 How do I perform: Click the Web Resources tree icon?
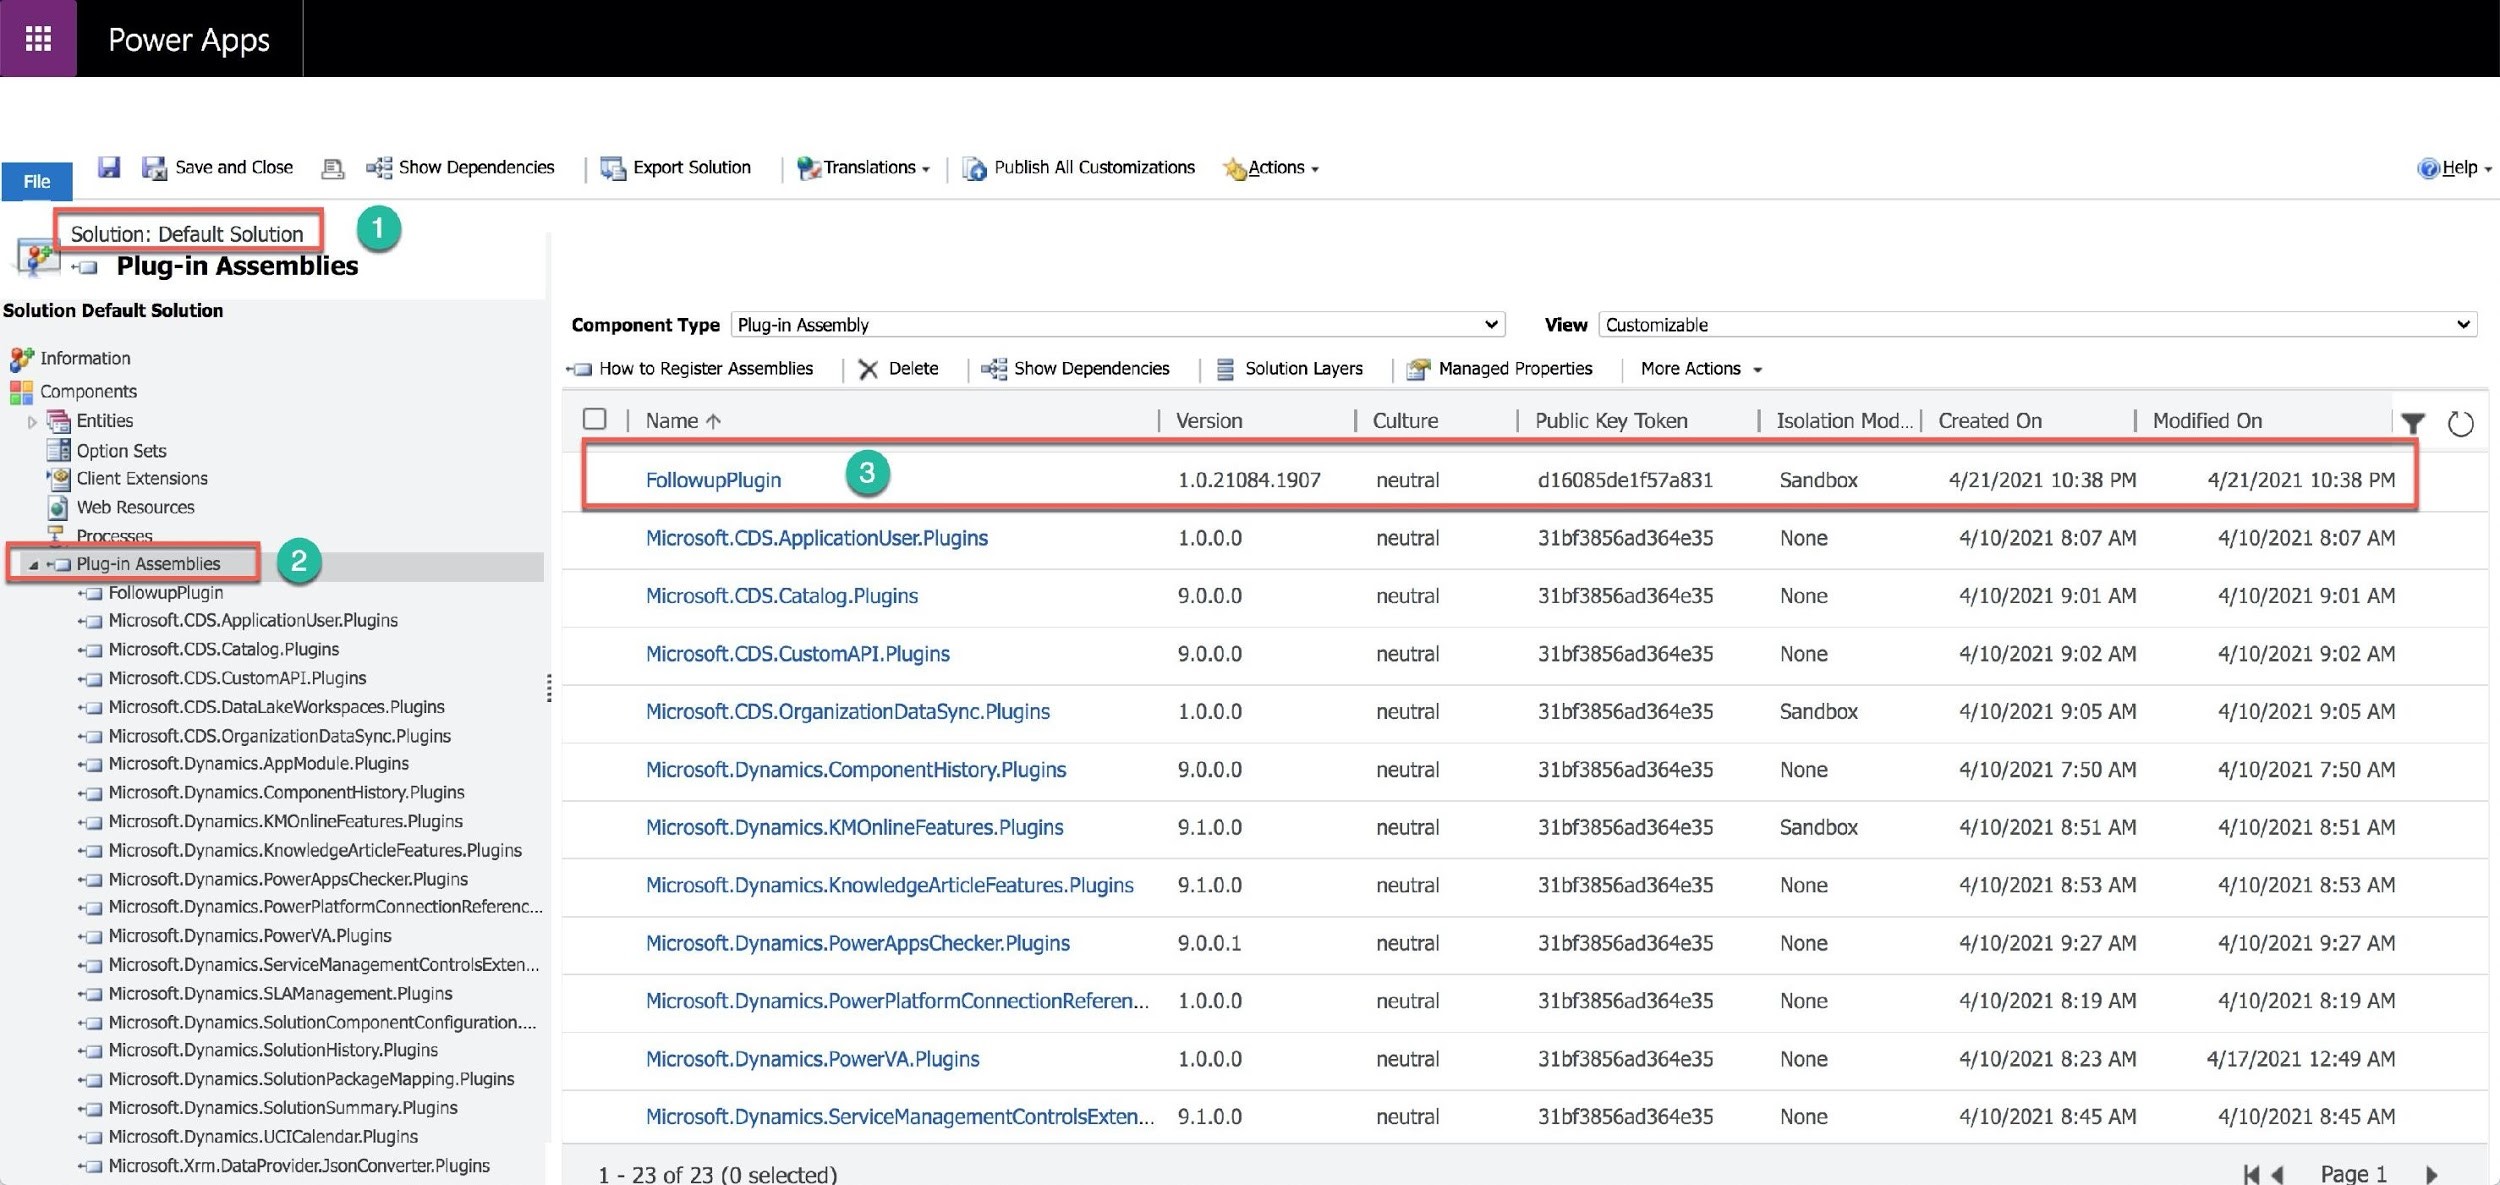(59, 507)
